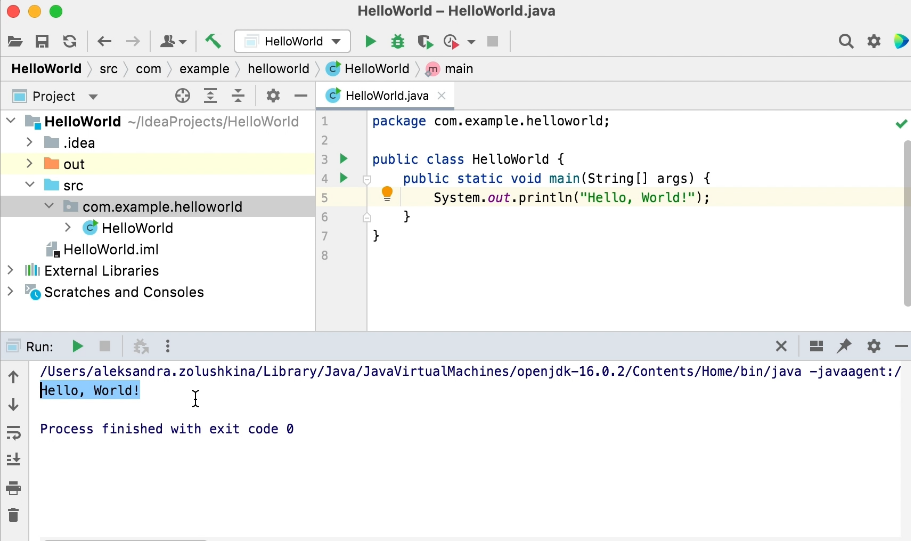The width and height of the screenshot is (911, 541).
Task: Pin the Run tab with the pin icon
Action: point(844,346)
